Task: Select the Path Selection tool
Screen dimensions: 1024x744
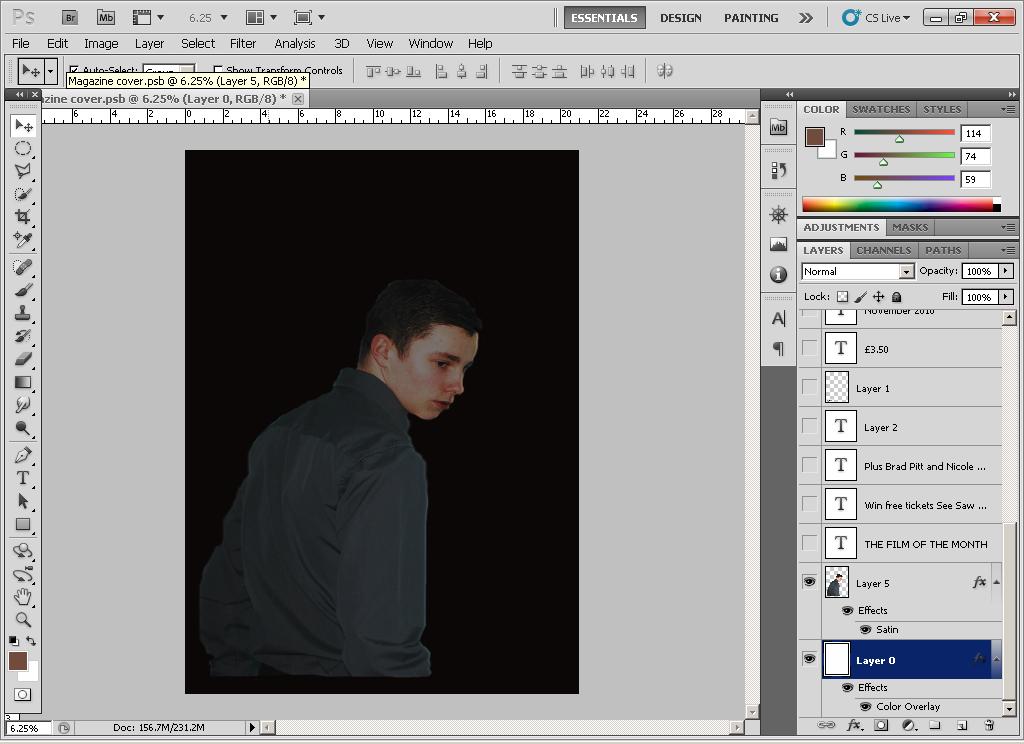Action: pos(23,501)
